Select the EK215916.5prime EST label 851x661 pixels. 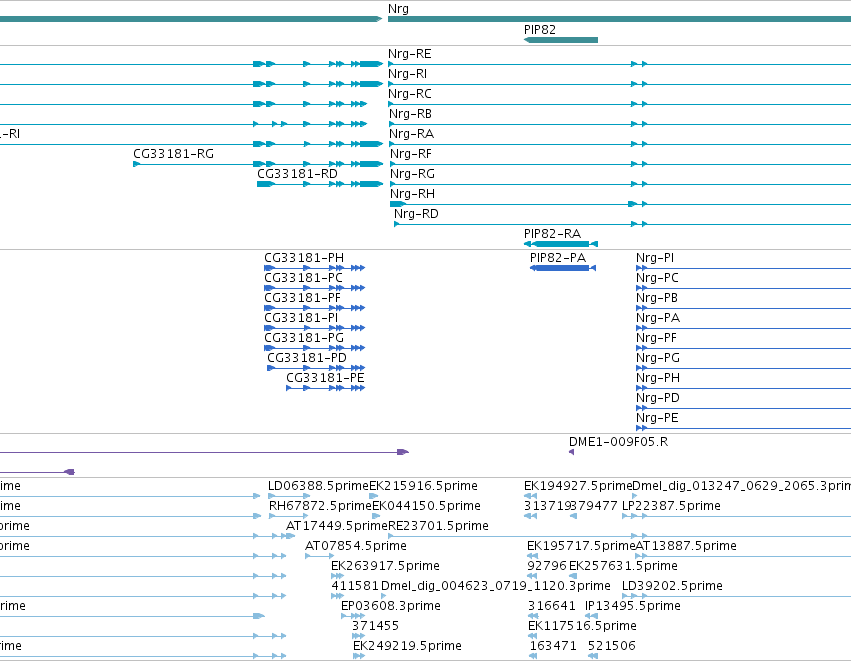pyautogui.click(x=423, y=486)
